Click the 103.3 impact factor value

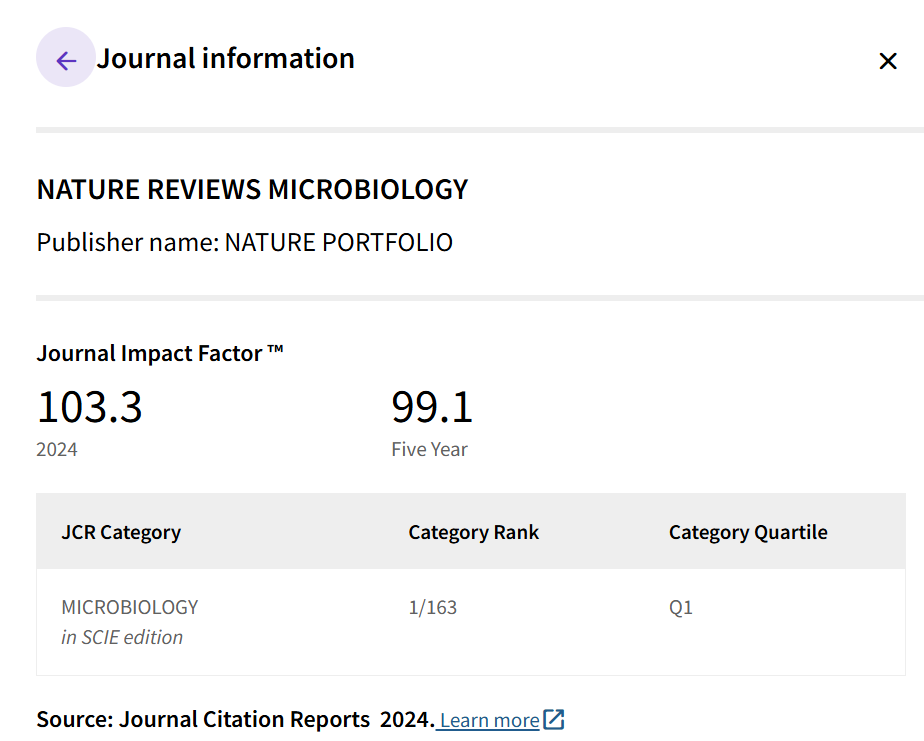(x=90, y=407)
